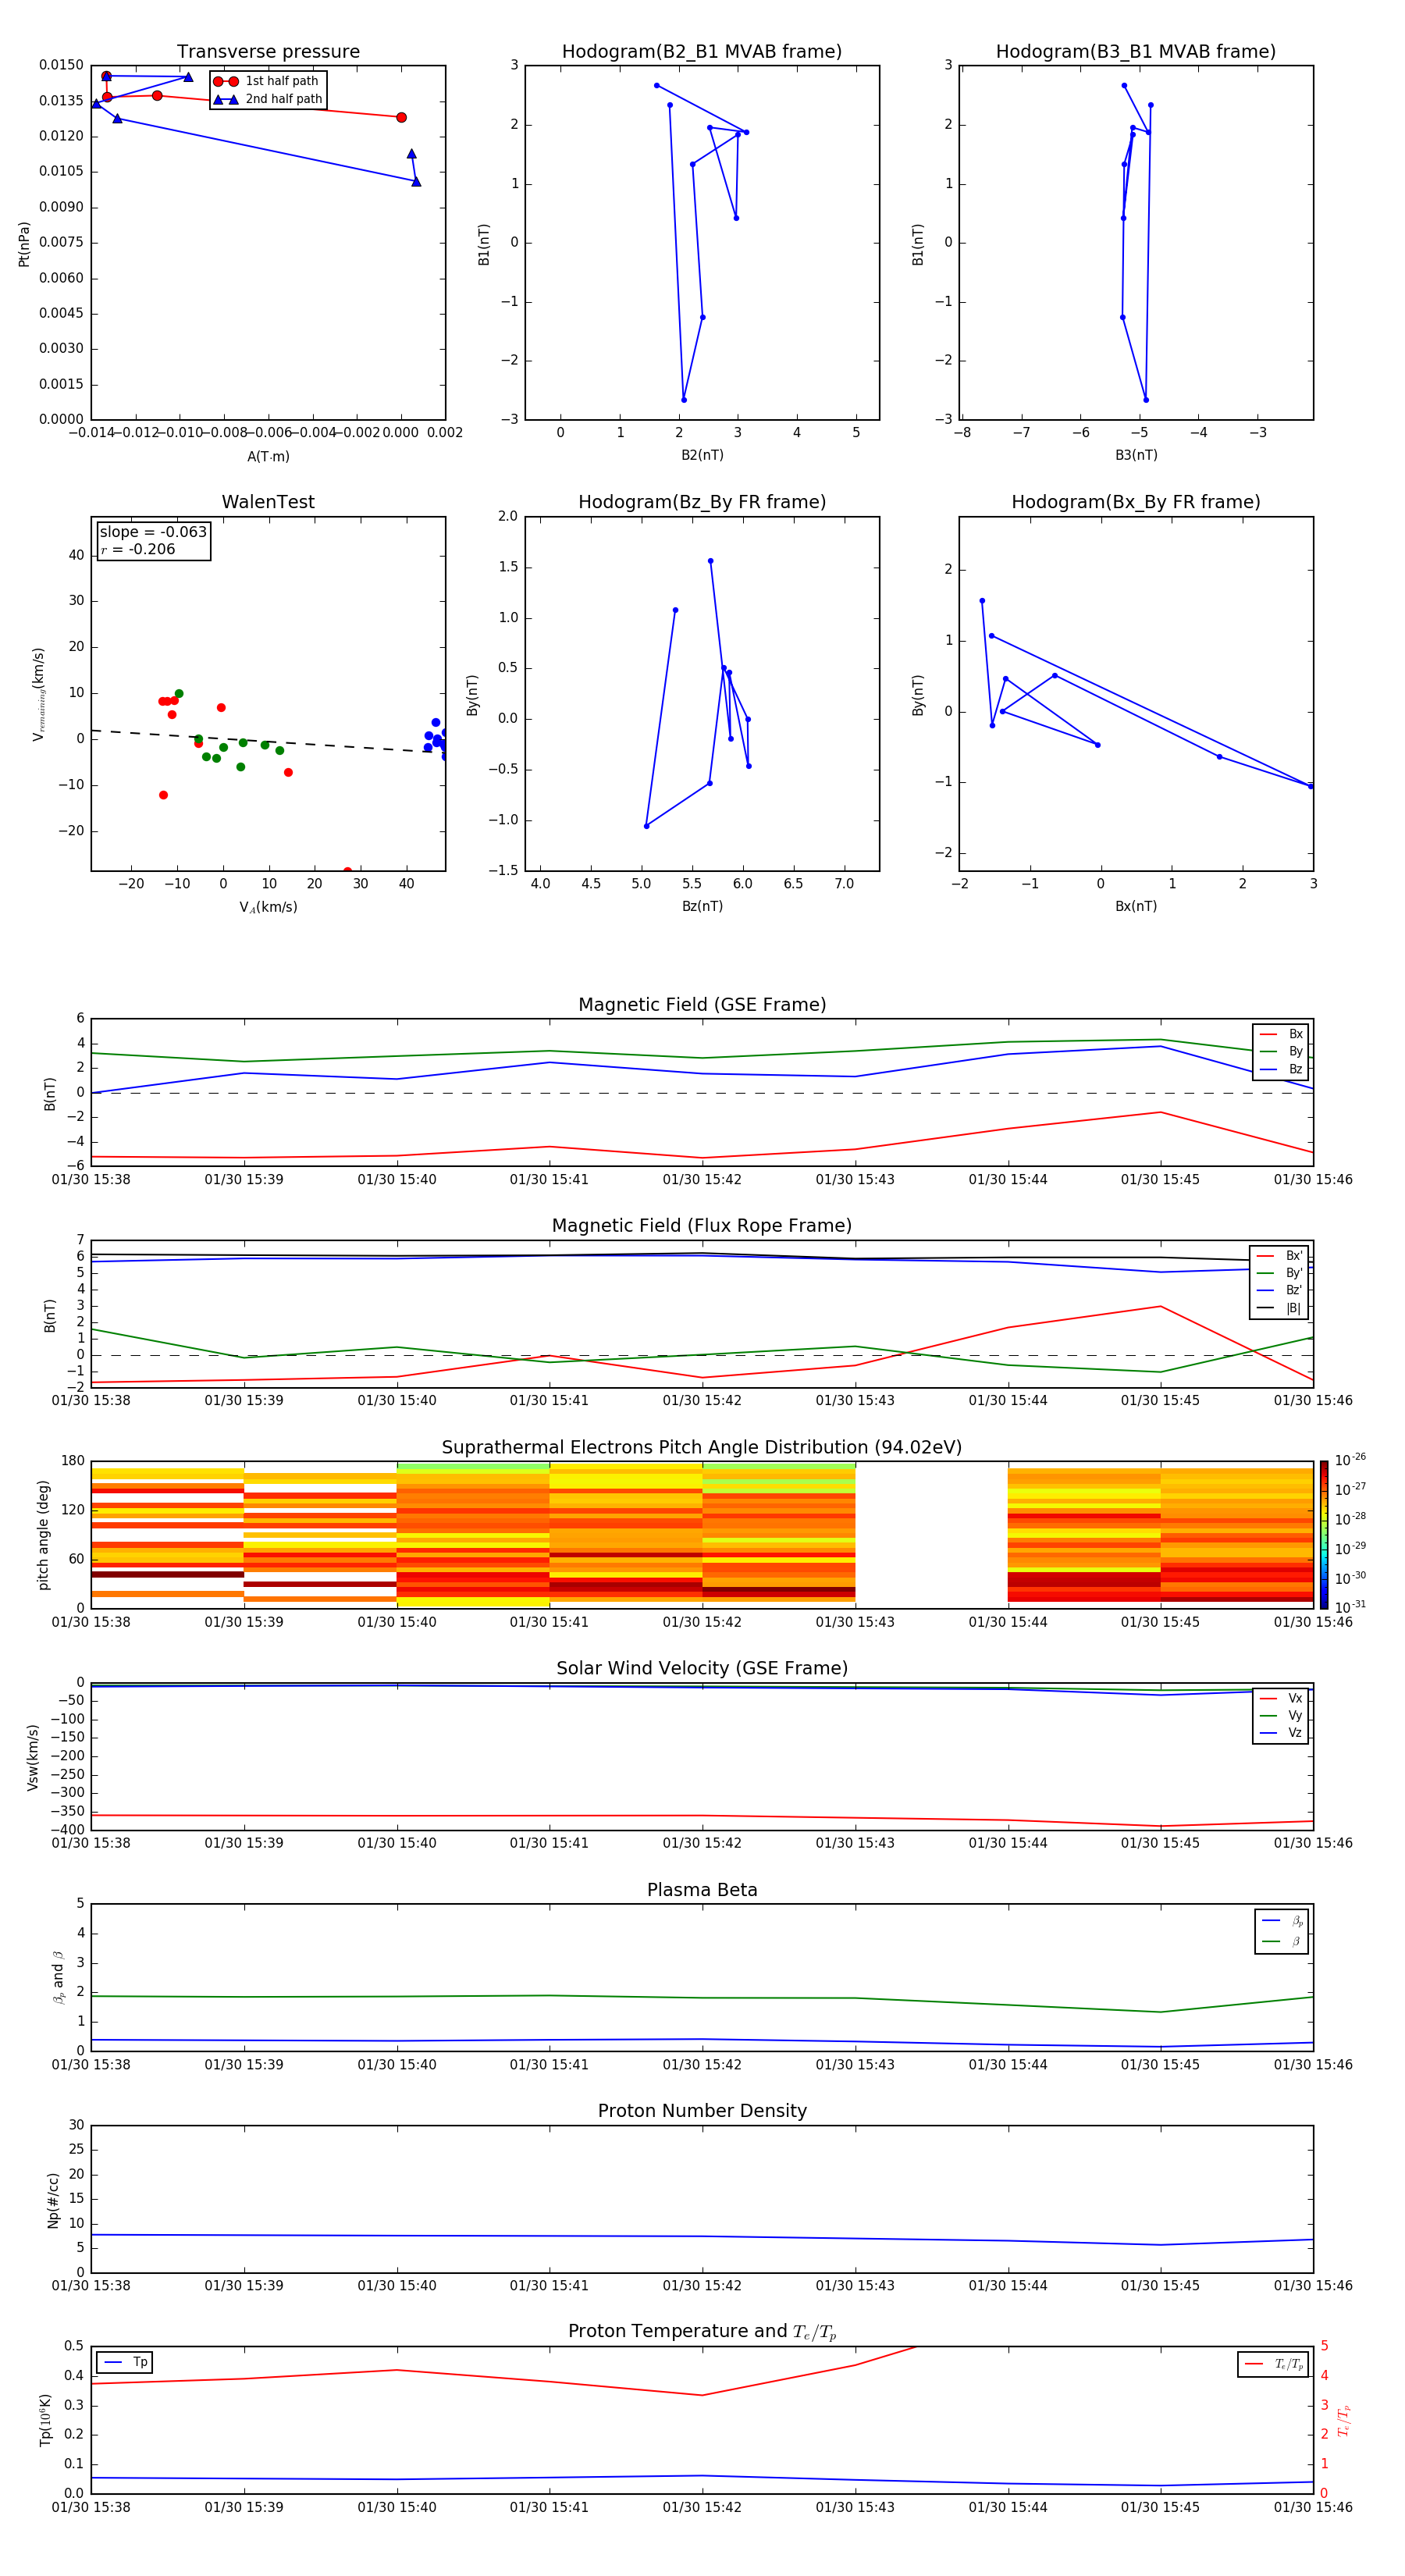Screen dimensions: 1405x2576
Task: Click the |B| legend entry in Flux Rope plot
Action: [1279, 1308]
